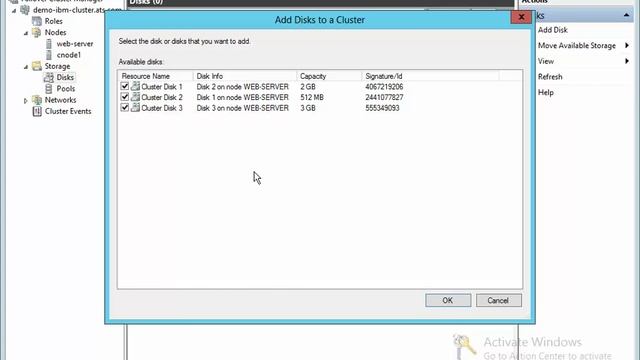
Task: Select the Cluster Disk 1 name text
Action: (x=162, y=87)
